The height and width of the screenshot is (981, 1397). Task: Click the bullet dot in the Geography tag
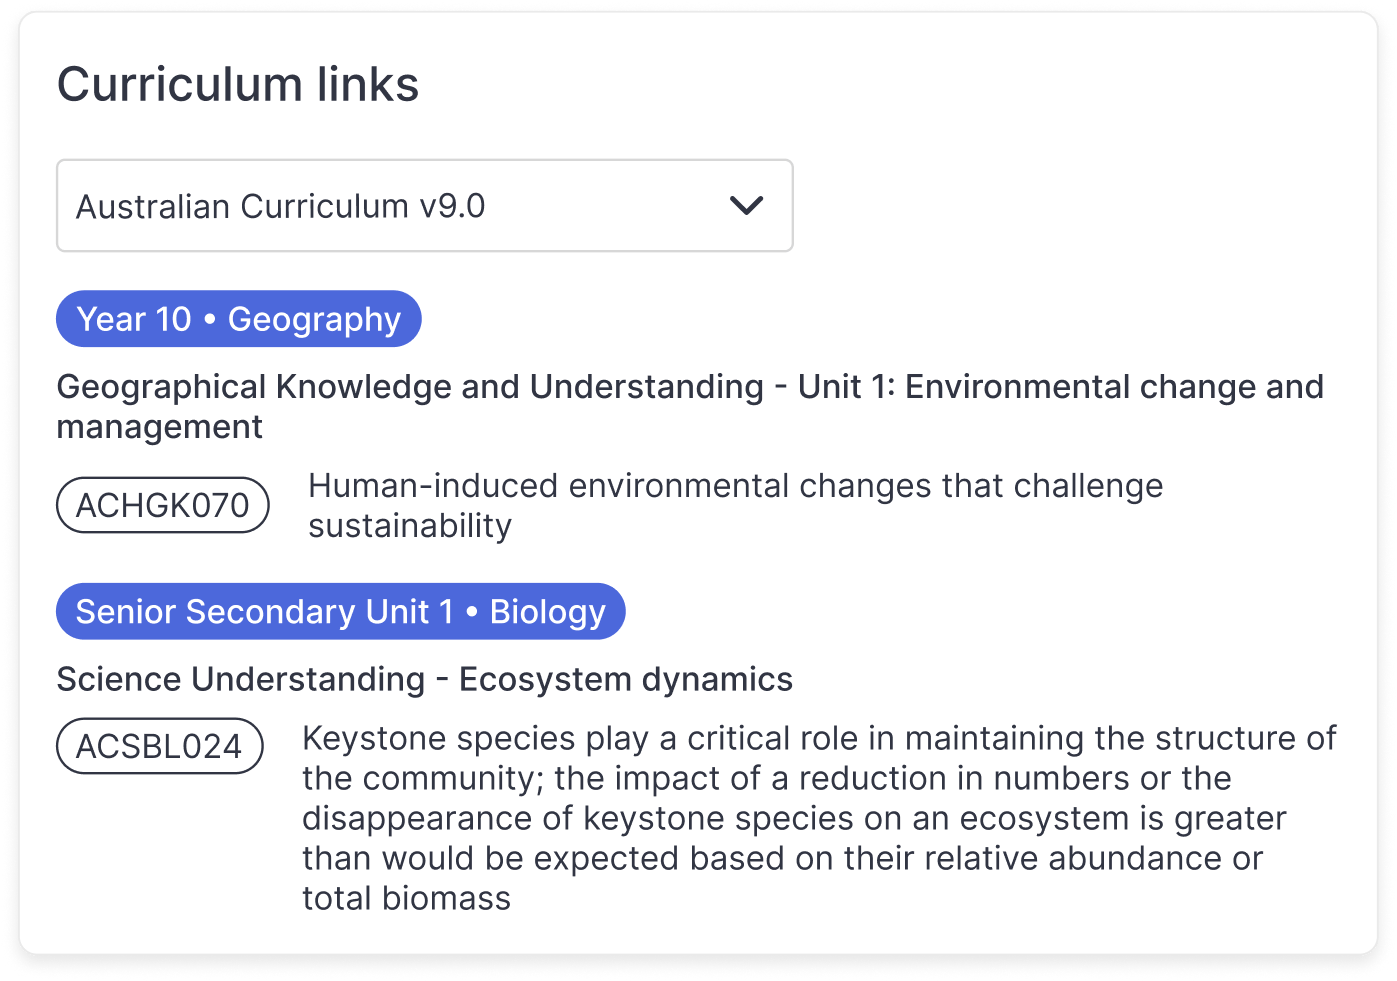(x=210, y=319)
